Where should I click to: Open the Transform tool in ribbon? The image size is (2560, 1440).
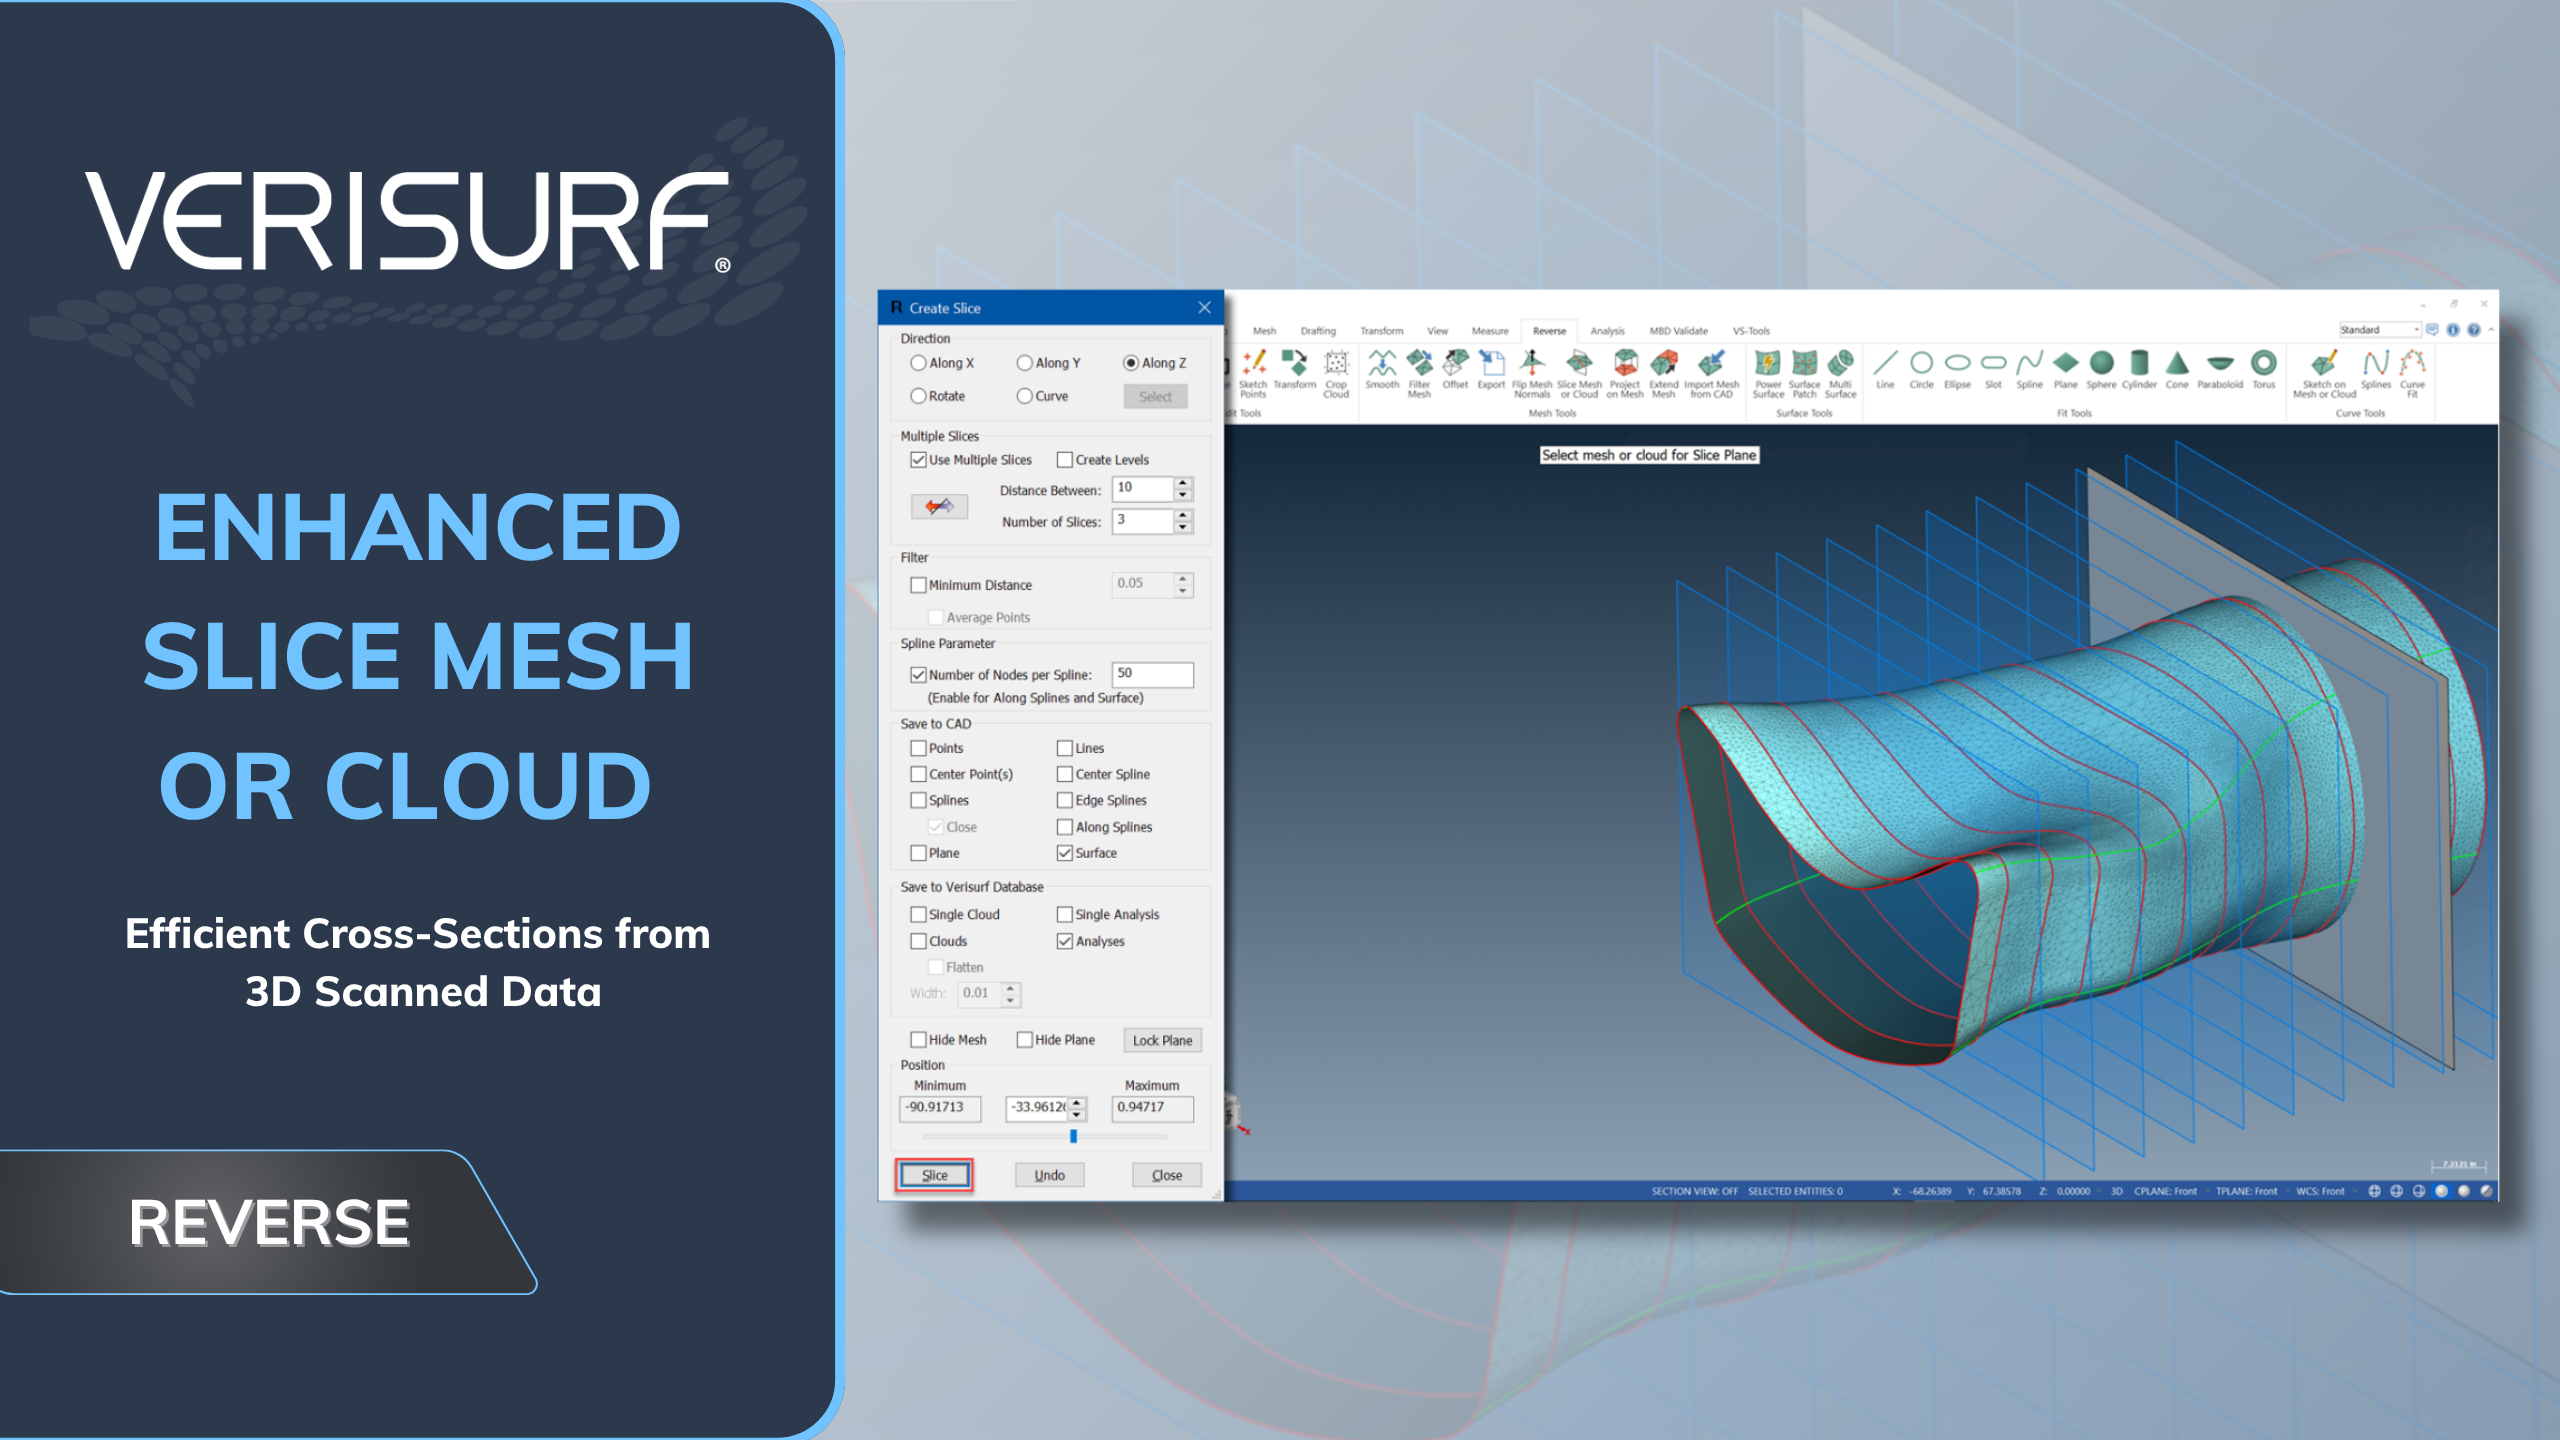click(x=1294, y=369)
